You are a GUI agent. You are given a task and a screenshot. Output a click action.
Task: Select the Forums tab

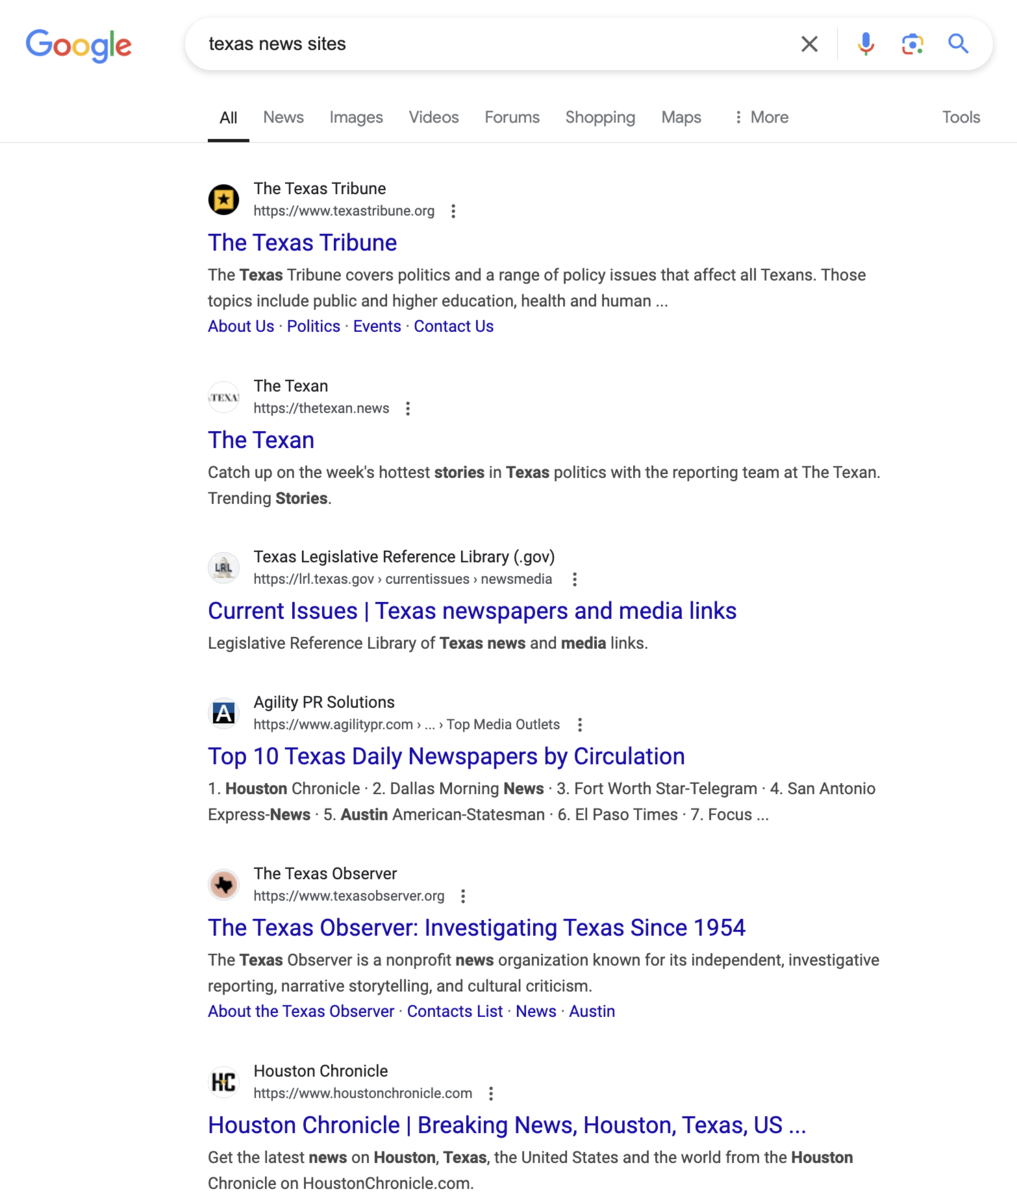point(512,117)
